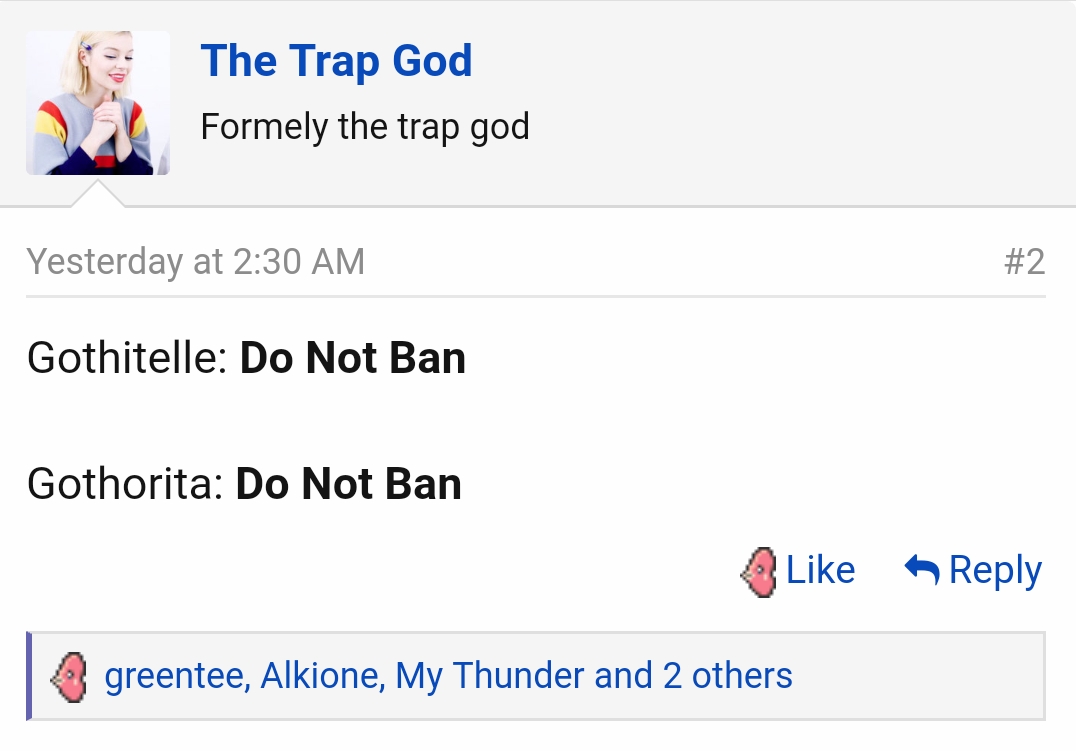Click the Gothorita vote text
Viewport: 1076px width, 751px height.
click(125, 483)
